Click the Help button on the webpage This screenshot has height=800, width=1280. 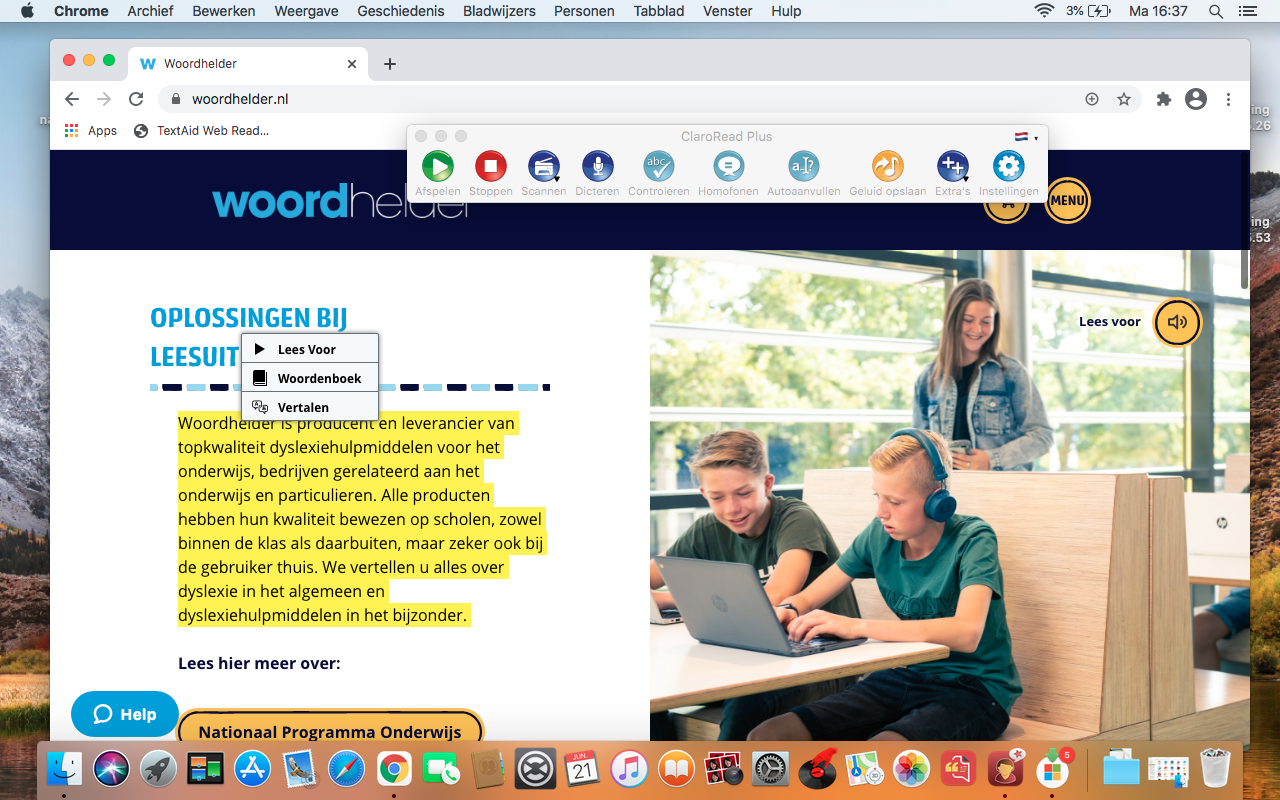pos(124,714)
